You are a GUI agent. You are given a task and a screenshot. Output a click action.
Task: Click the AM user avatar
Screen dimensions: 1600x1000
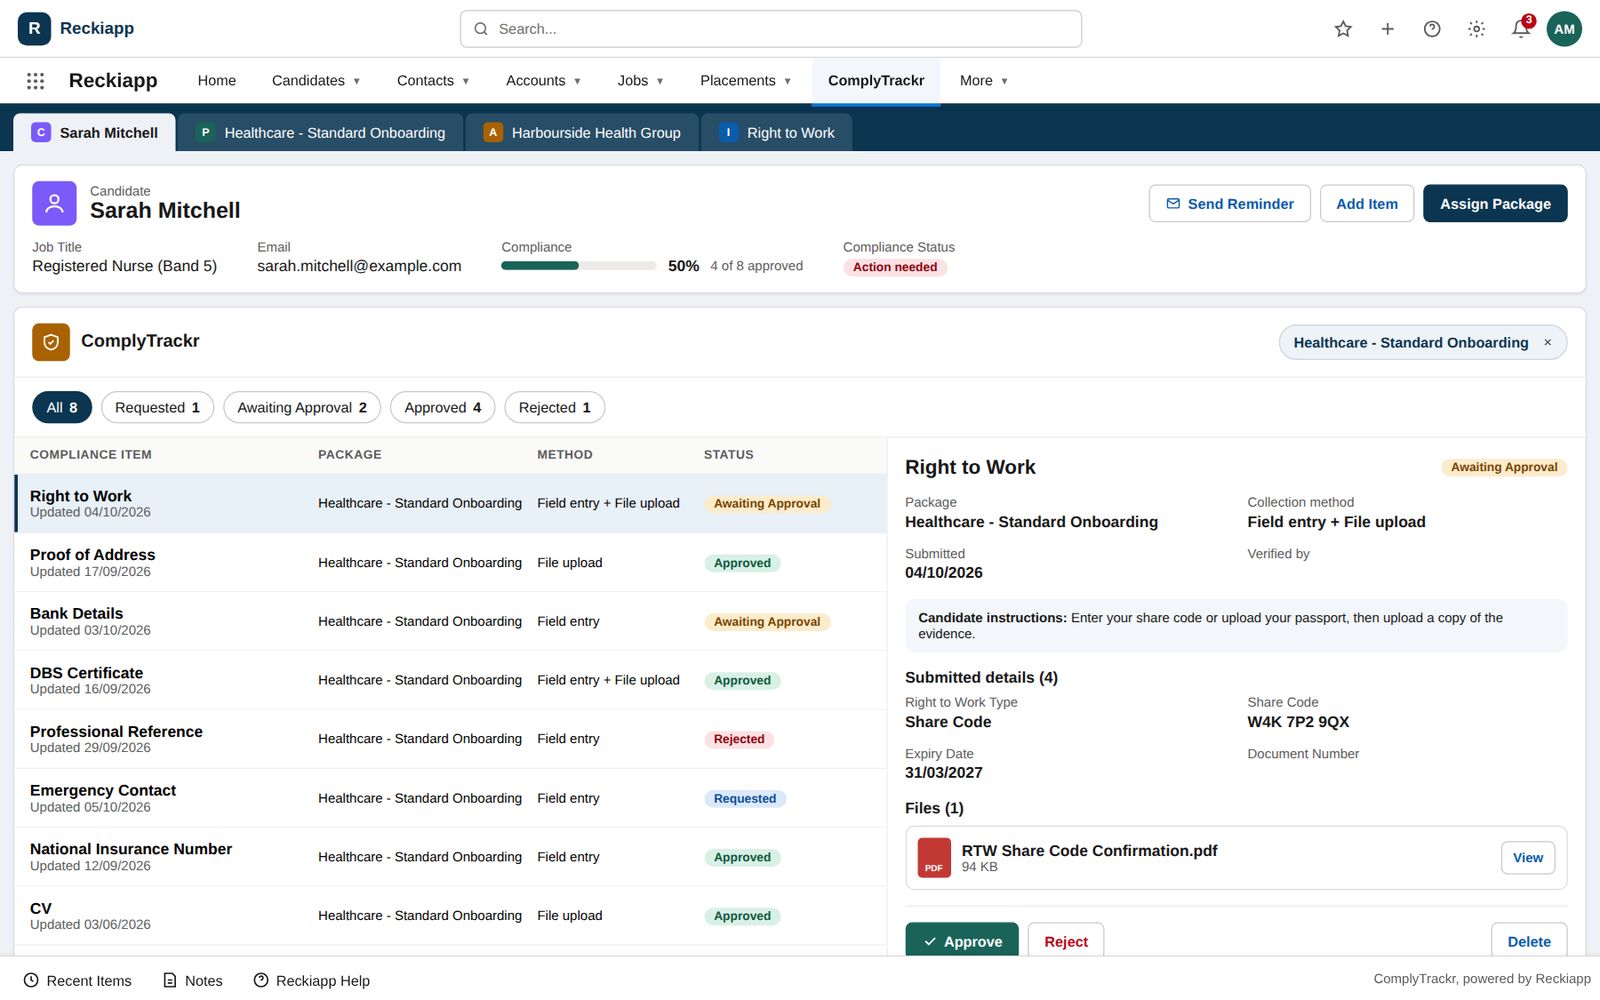point(1564,29)
